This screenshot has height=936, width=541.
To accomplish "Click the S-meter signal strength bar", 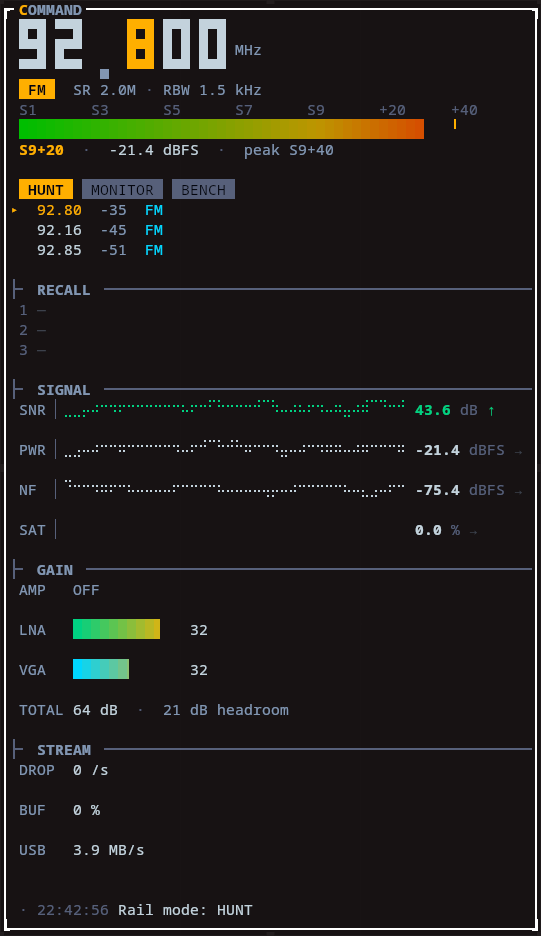I will tap(222, 129).
